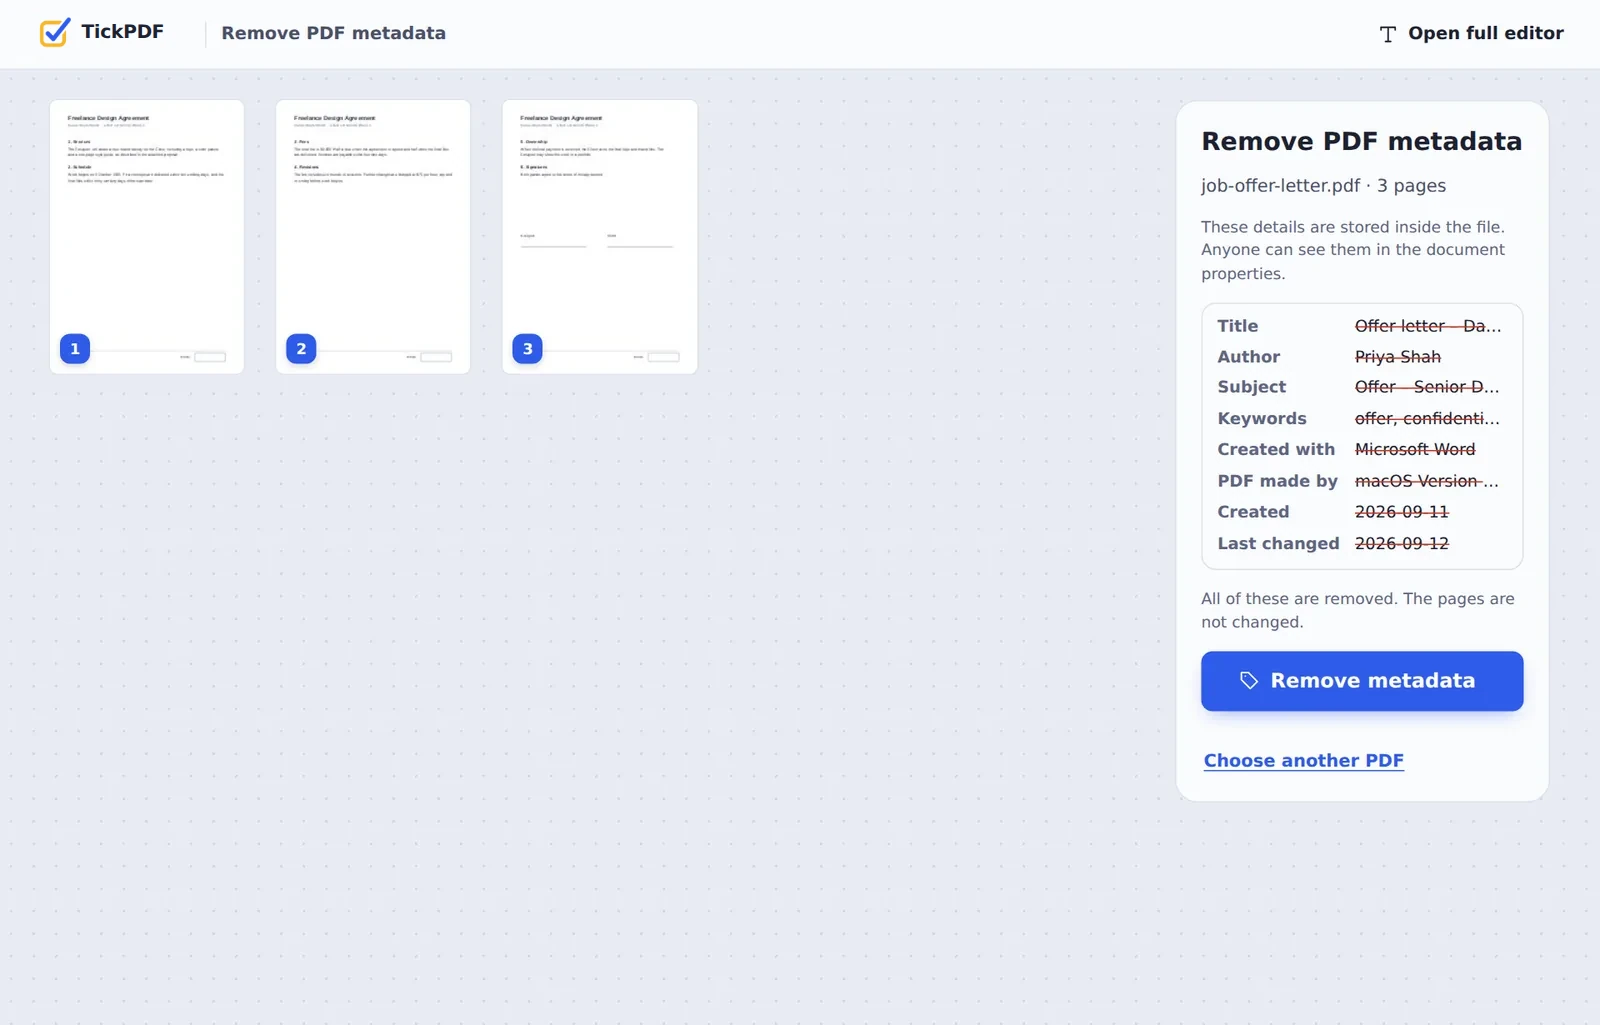Click the page 2 number badge
Screen dimensions: 1600x1025
click(x=301, y=349)
